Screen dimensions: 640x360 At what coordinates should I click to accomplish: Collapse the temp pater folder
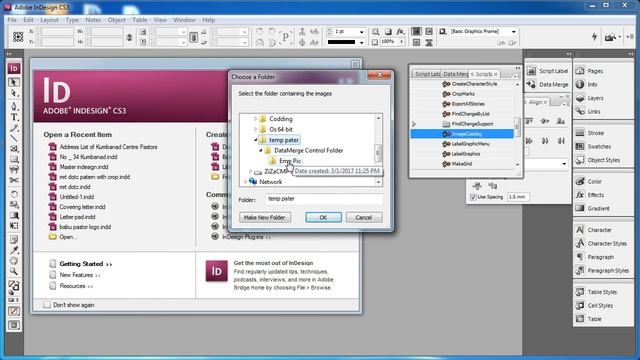click(256, 140)
